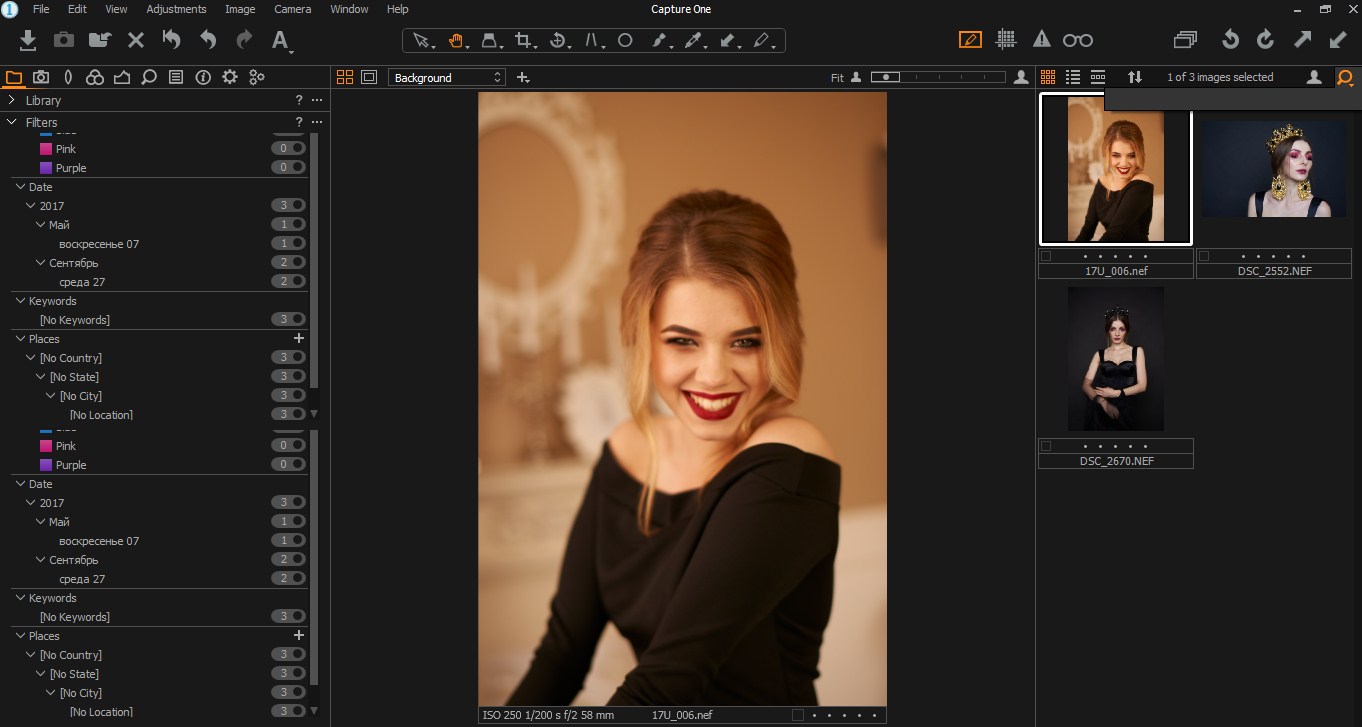Click the camera Capture toolbar icon
The image size is (1362, 727).
tap(64, 40)
